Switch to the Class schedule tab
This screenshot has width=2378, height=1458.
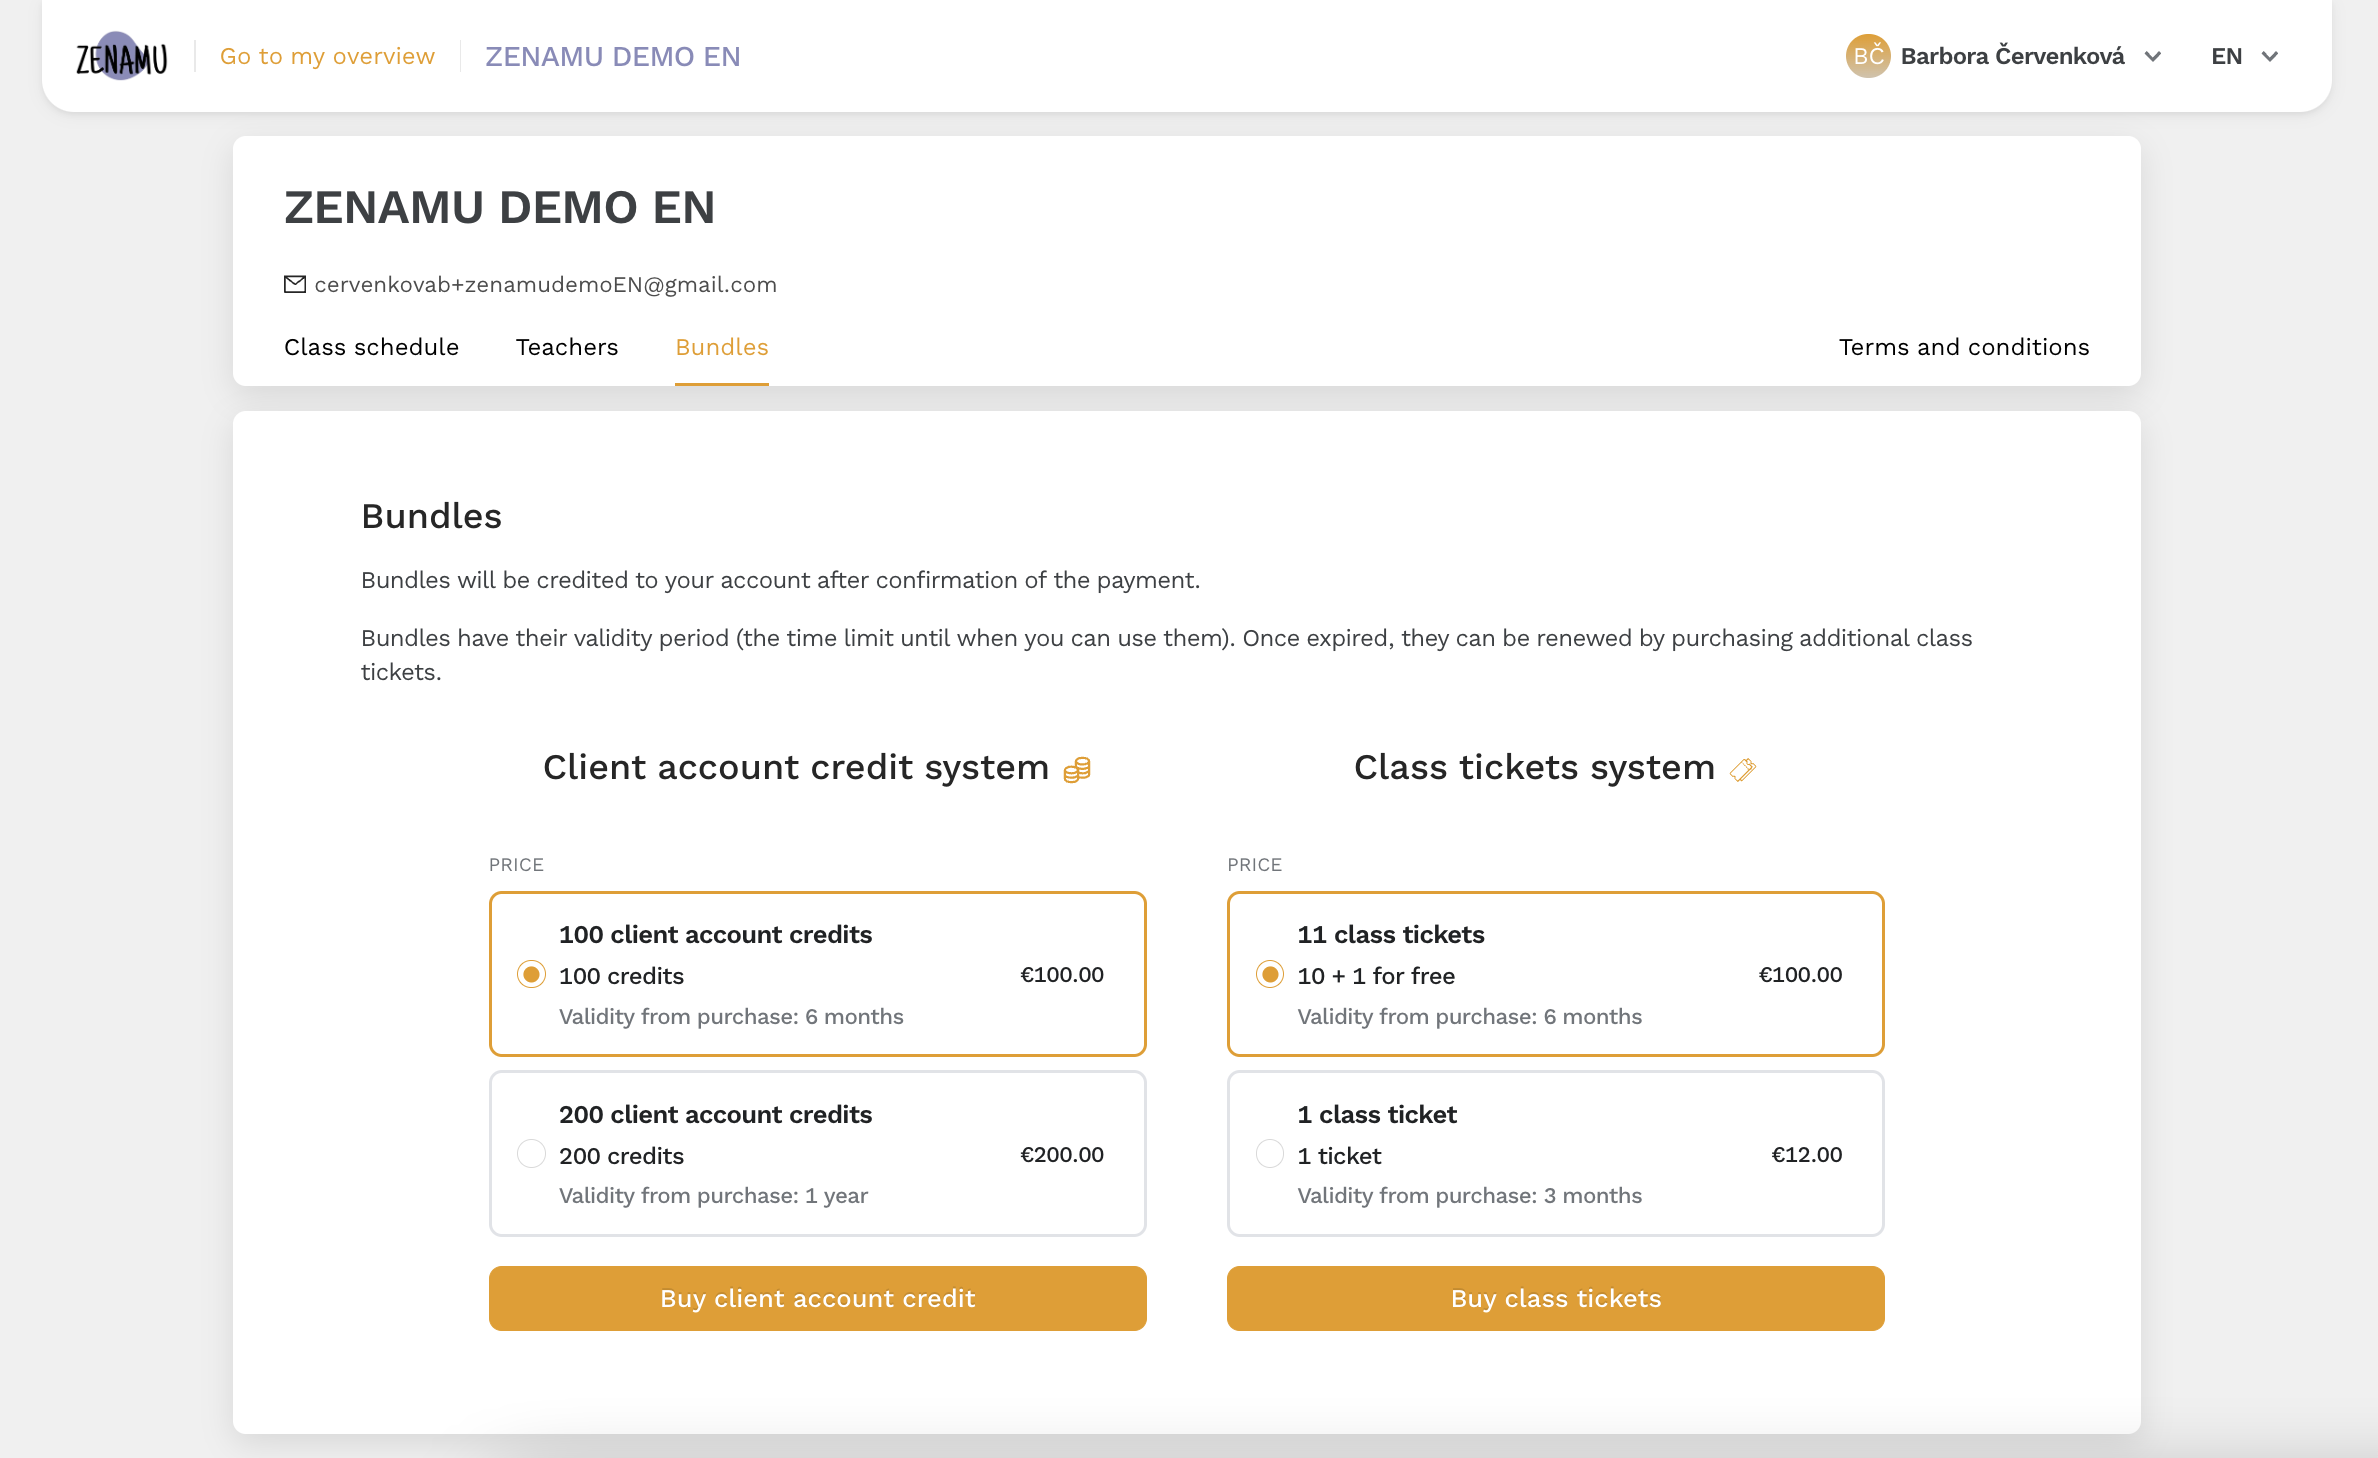(370, 347)
